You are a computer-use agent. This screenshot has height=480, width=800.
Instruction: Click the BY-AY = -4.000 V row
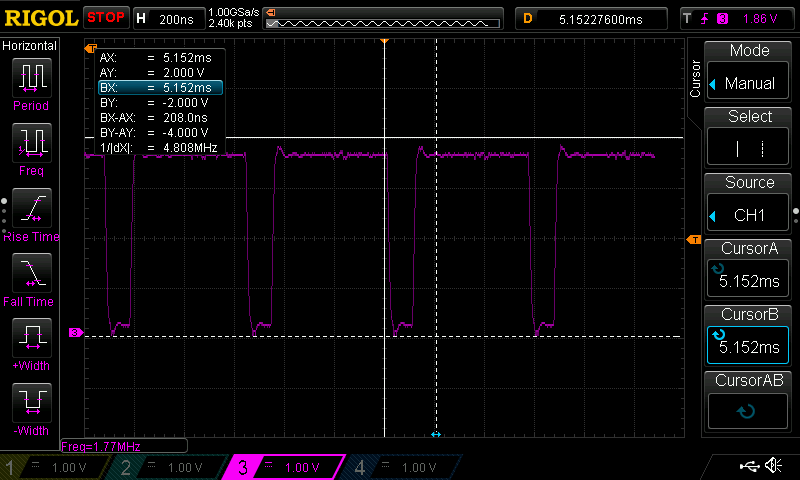(x=159, y=133)
